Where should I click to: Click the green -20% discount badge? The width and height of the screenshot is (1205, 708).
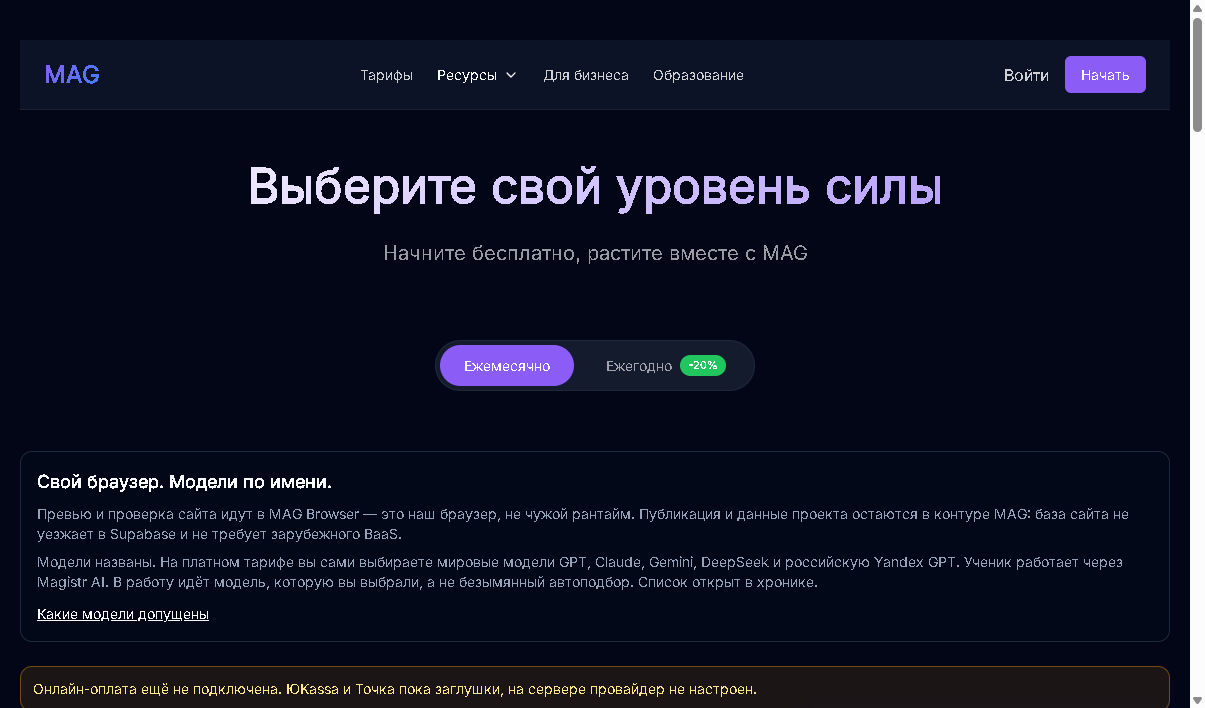703,365
